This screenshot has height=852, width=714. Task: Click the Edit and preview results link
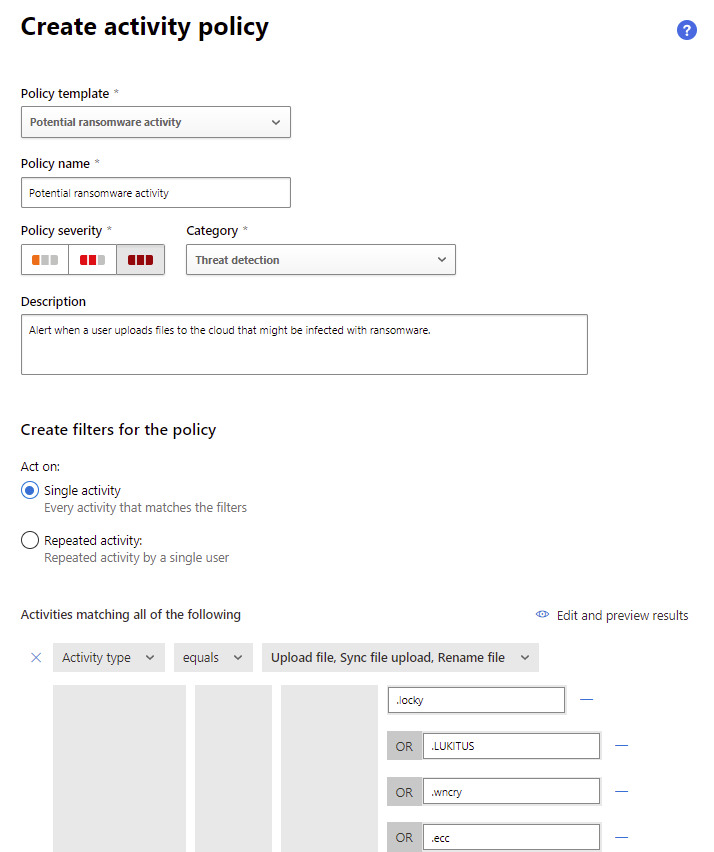click(622, 616)
